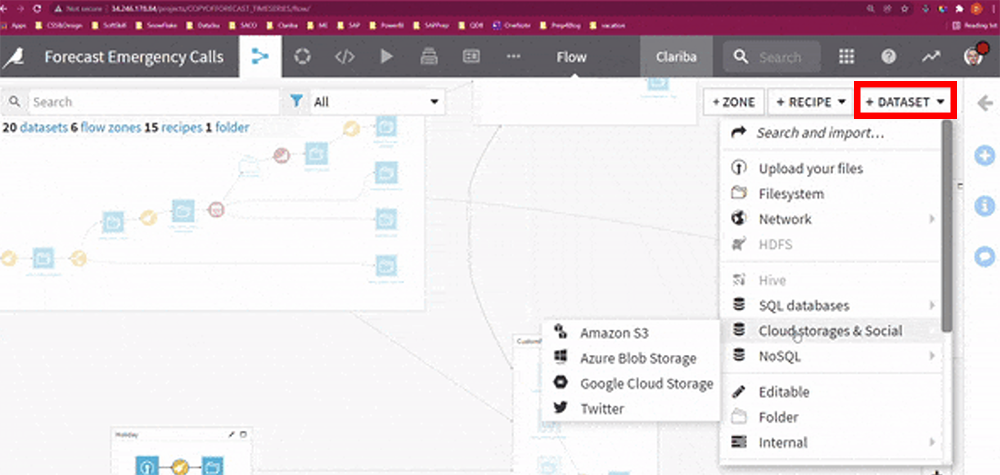Open the dashboards panel icon in navbar
The height and width of the screenshot is (475, 1000).
(x=471, y=57)
